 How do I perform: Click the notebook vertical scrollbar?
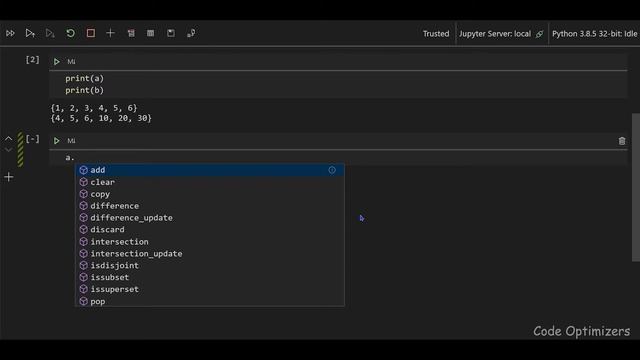[636, 187]
